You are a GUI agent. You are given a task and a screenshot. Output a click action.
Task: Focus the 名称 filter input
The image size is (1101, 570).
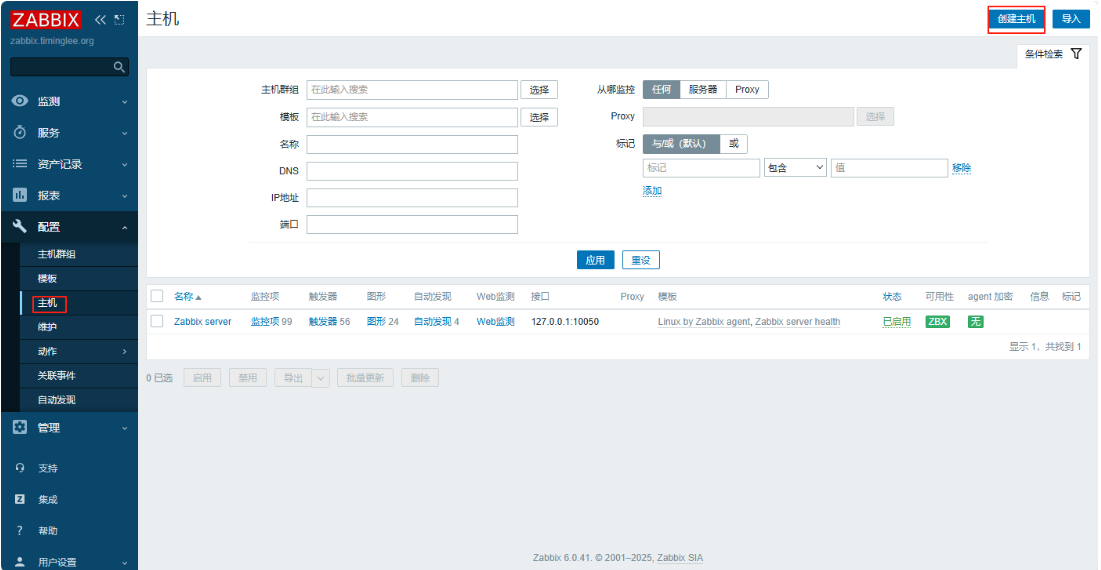click(x=412, y=144)
